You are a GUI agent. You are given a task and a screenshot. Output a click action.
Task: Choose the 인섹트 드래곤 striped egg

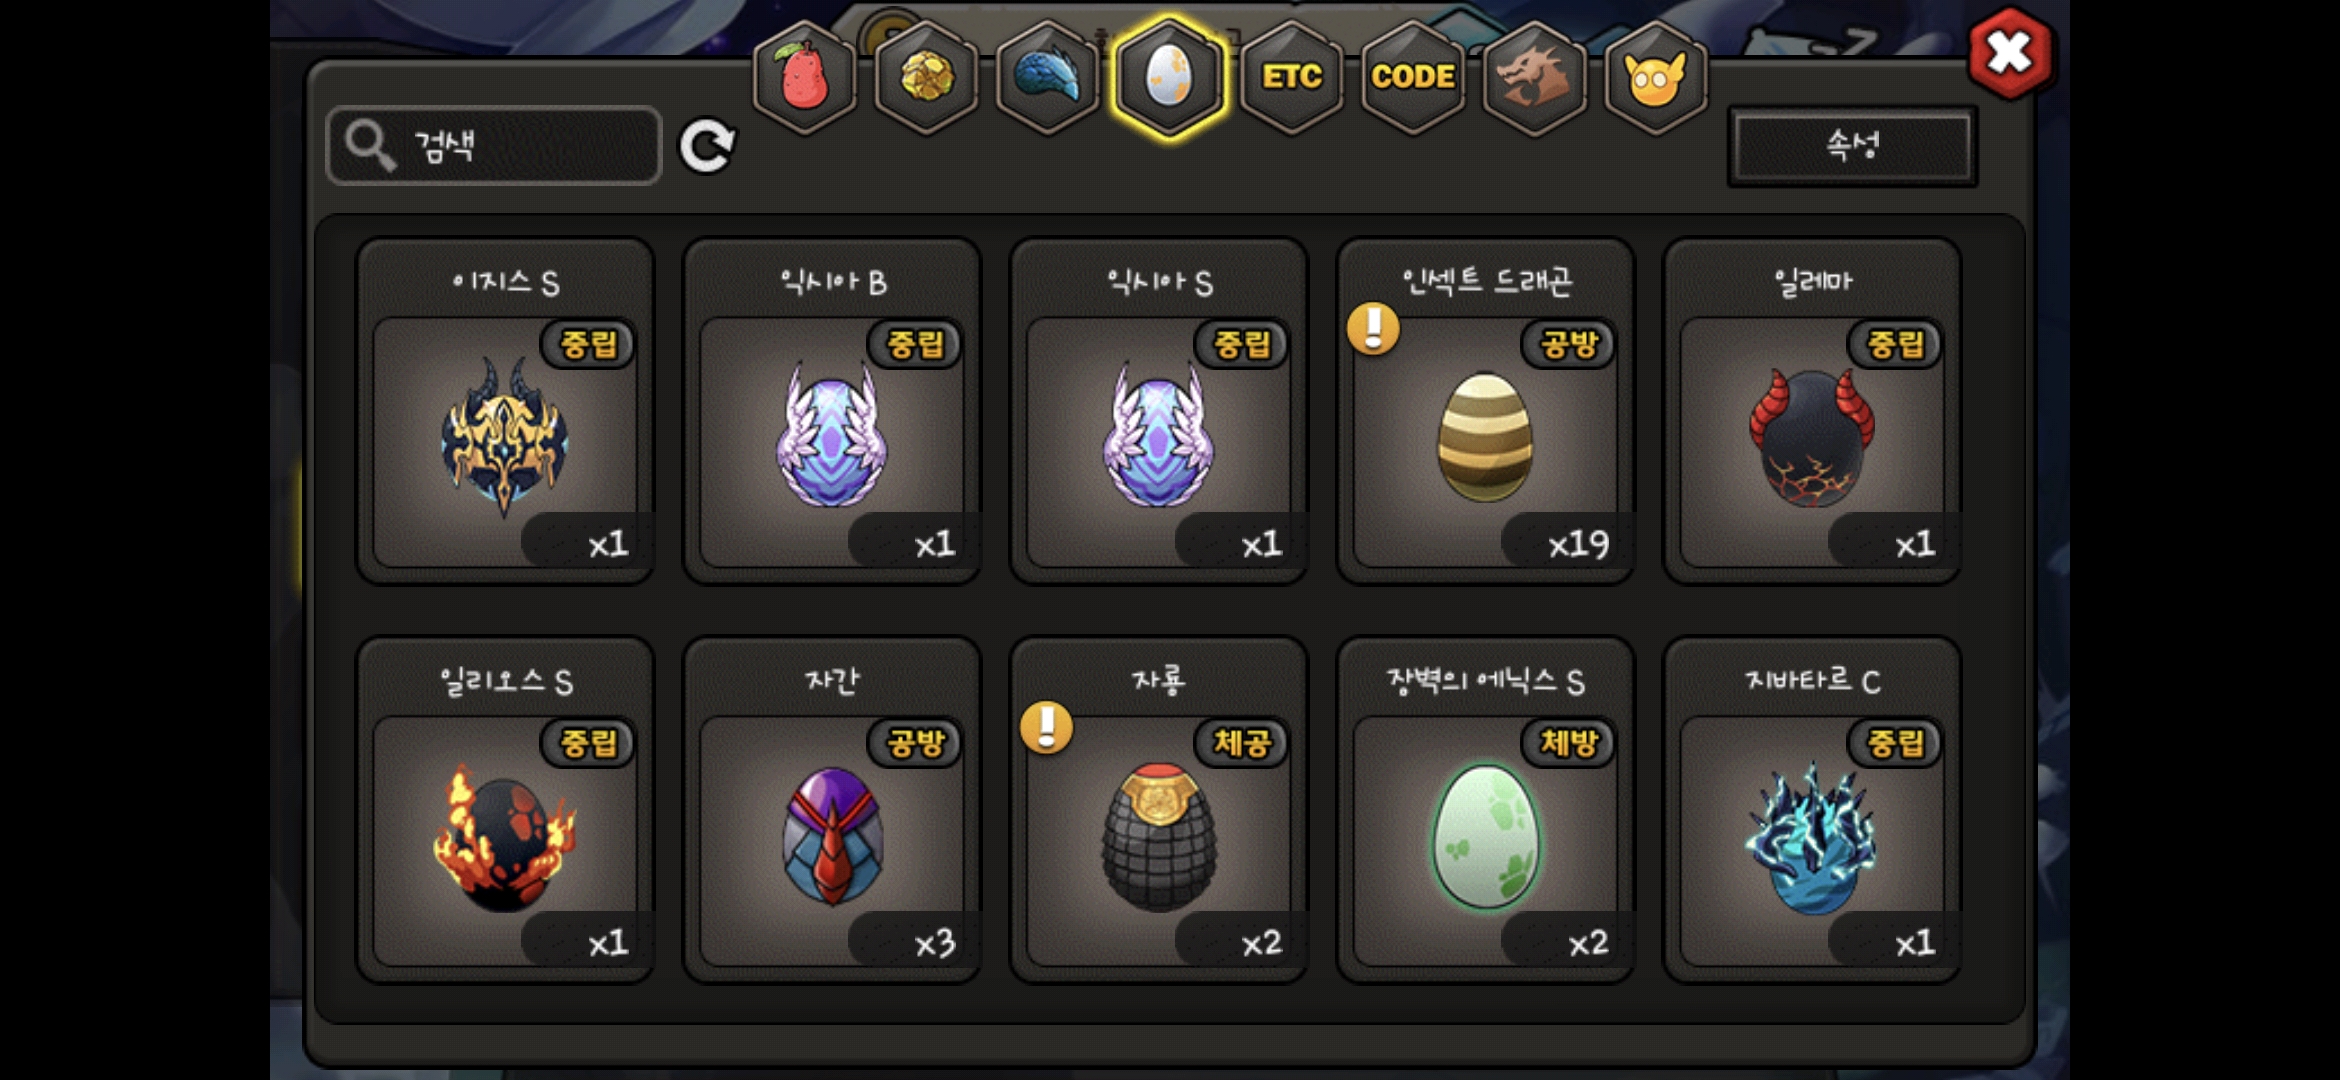tap(1486, 411)
